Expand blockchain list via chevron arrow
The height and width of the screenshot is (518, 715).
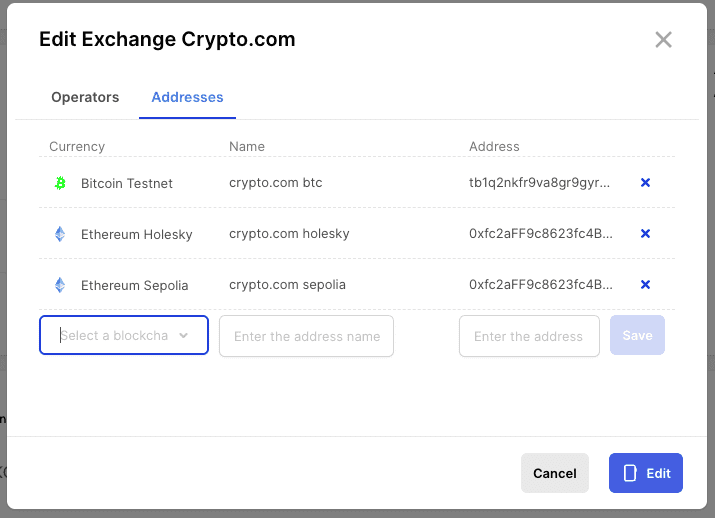183,336
